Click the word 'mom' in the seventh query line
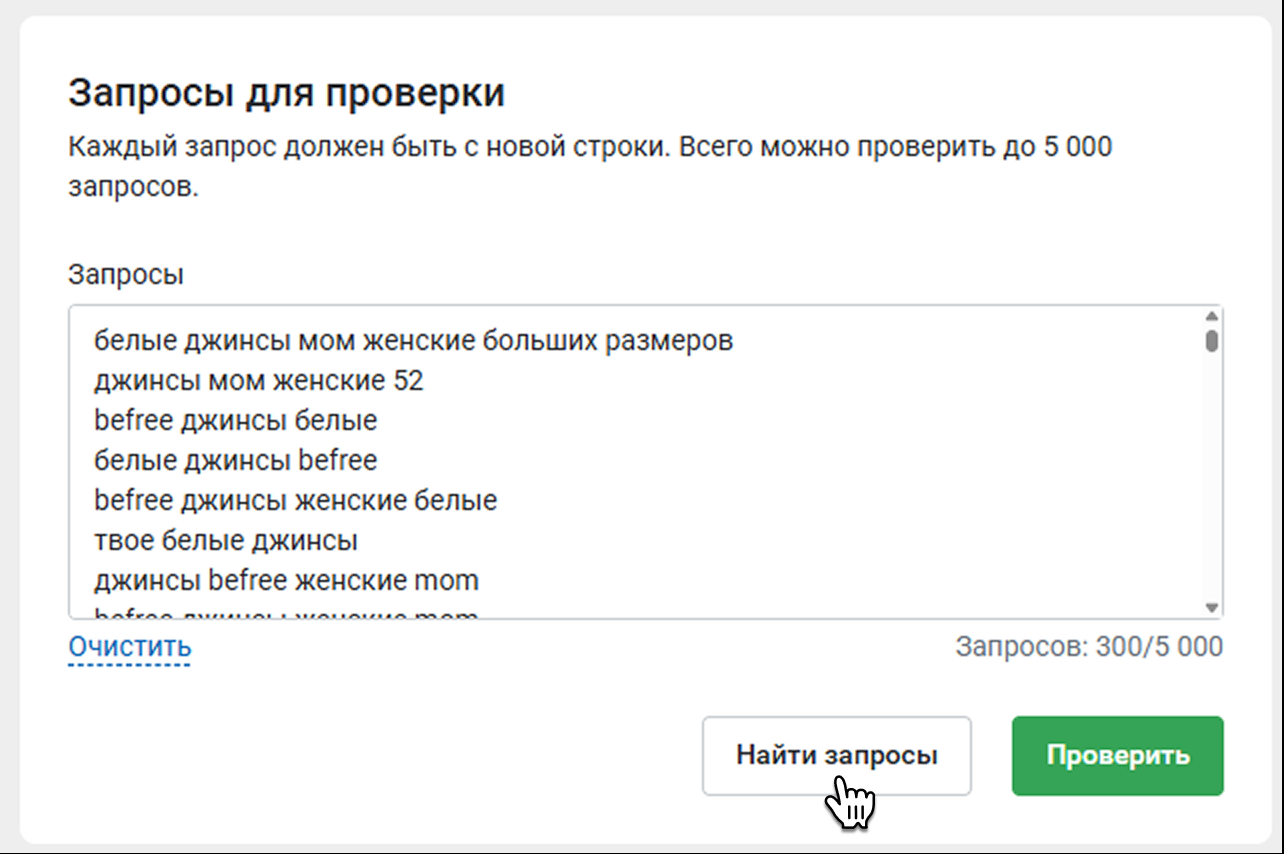The width and height of the screenshot is (1284, 854). point(447,580)
